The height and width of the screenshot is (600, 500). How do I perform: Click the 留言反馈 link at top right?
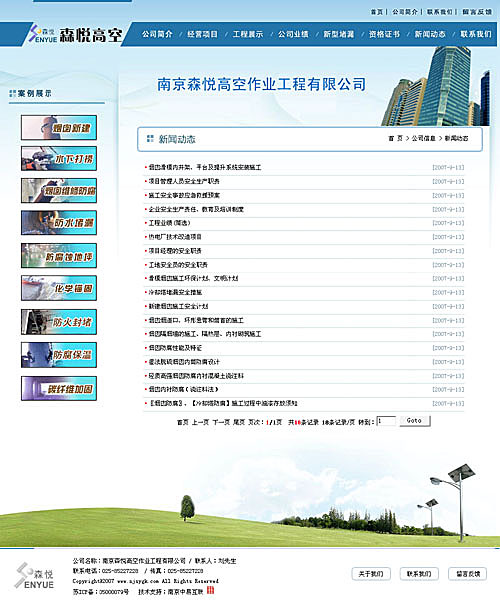pos(477,12)
